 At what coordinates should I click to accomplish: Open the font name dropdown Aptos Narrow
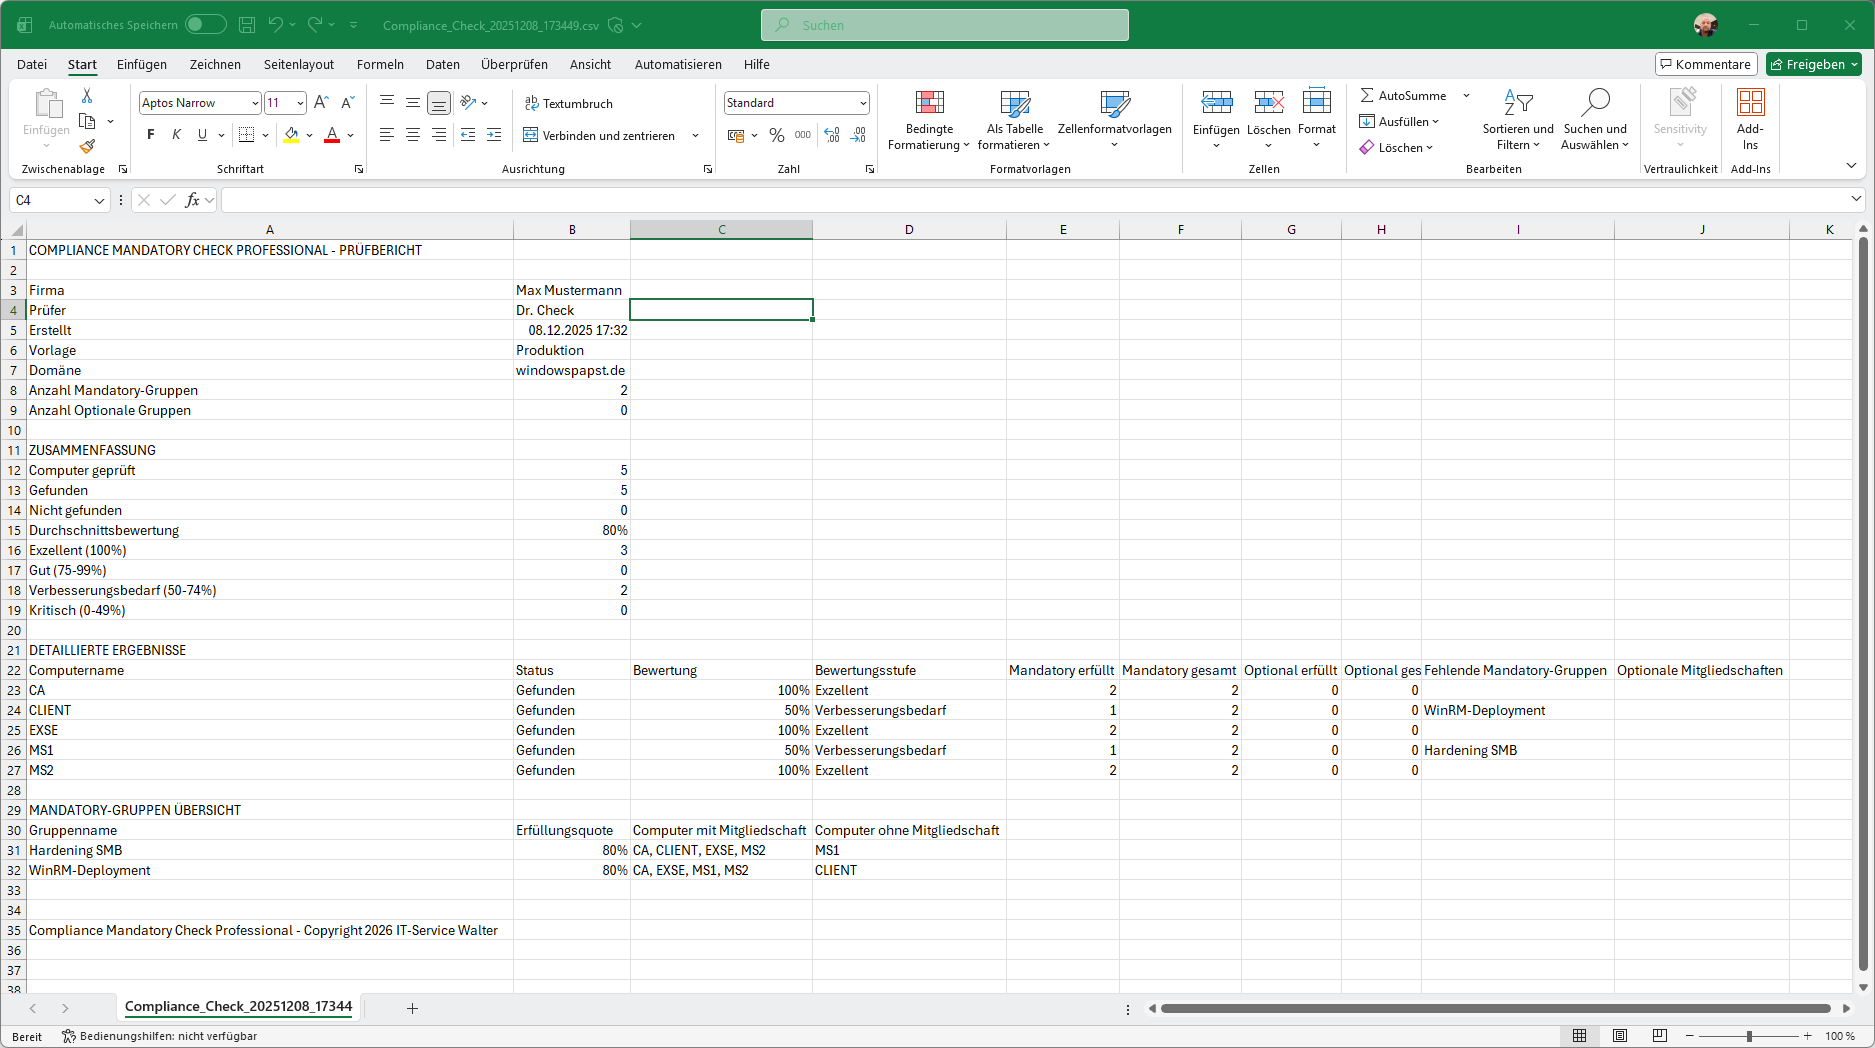(x=255, y=103)
